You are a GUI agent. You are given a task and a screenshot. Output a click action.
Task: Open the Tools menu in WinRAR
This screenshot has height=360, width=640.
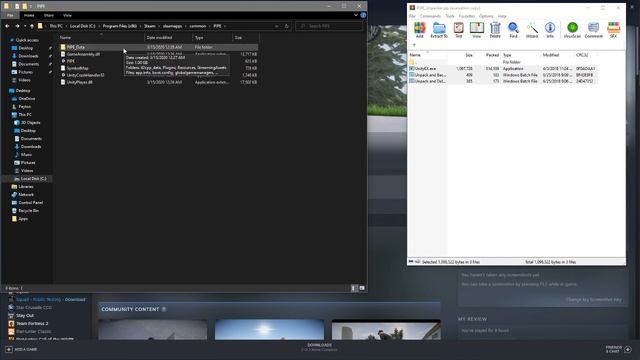pos(450,16)
